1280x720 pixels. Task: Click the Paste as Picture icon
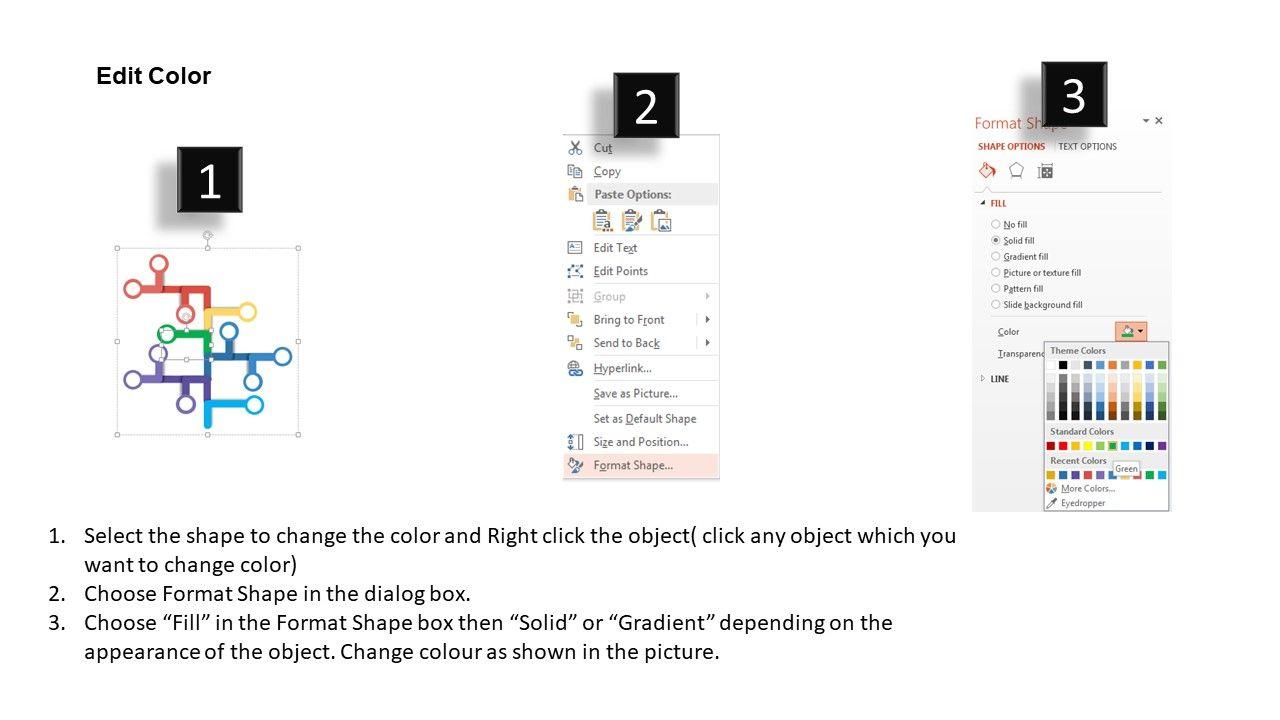coord(661,221)
